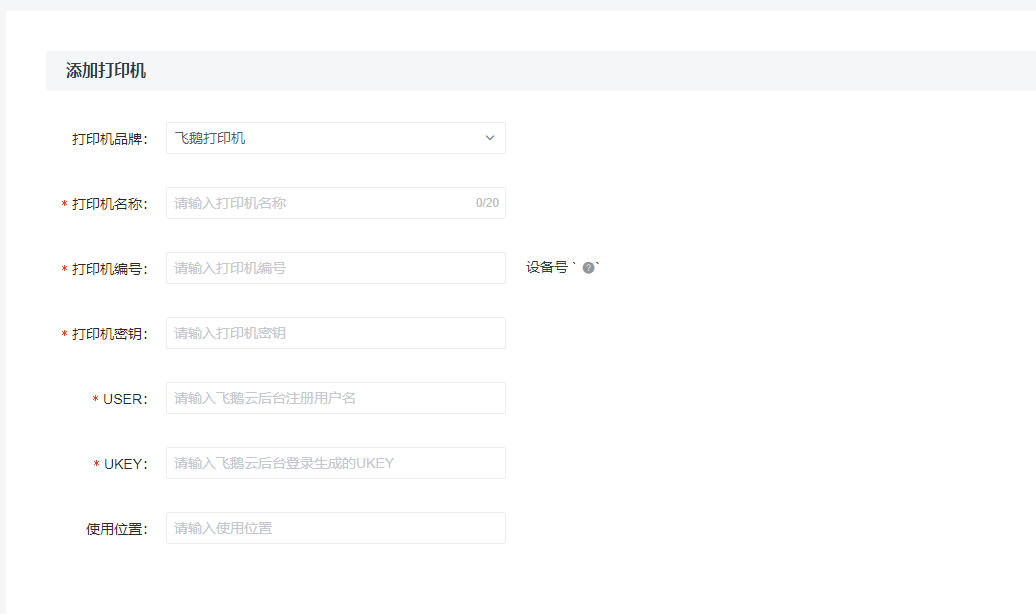The height and width of the screenshot is (614, 1036).
Task: Click the UKEY field label
Action: 125,464
